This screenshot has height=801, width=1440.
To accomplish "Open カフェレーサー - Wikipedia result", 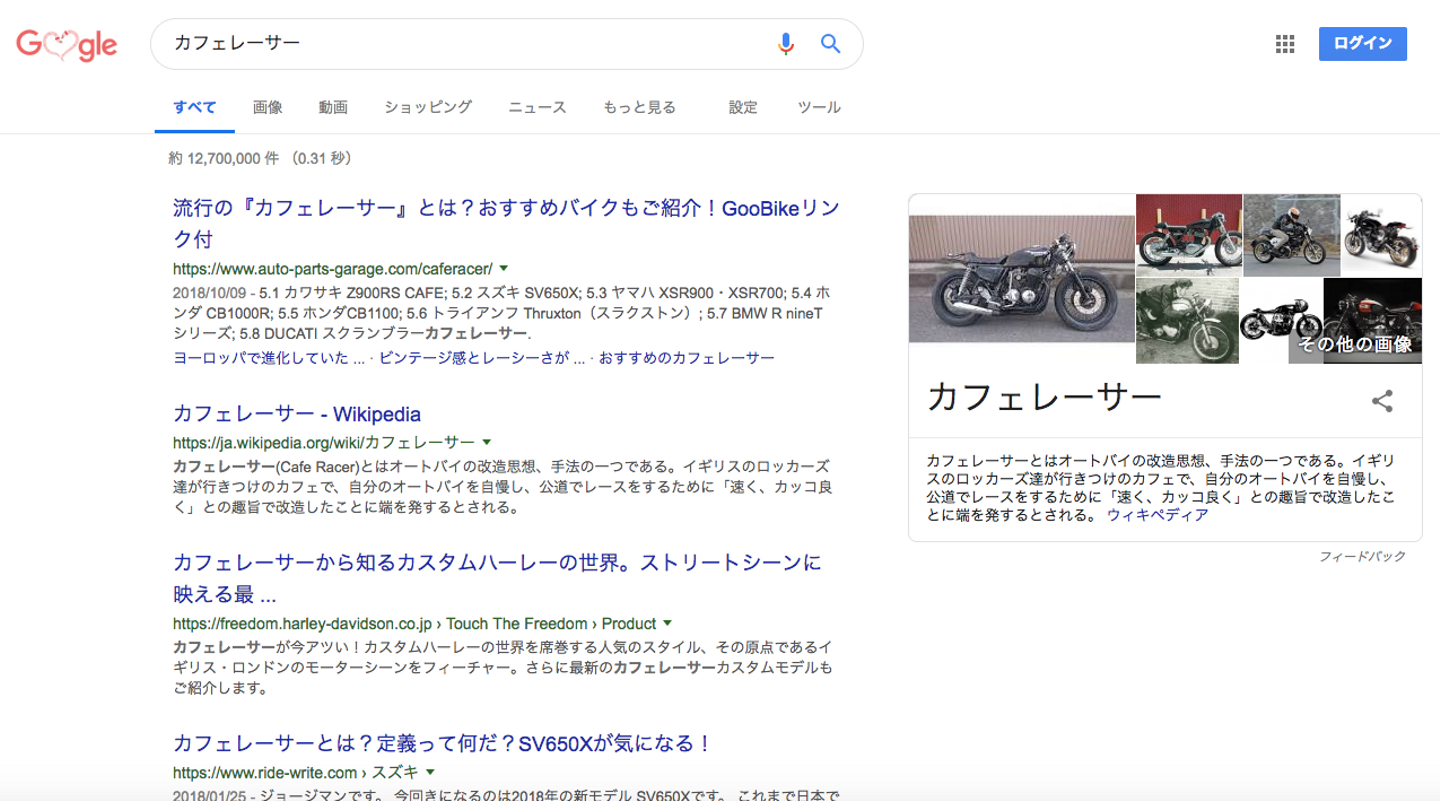I will 297,414.
